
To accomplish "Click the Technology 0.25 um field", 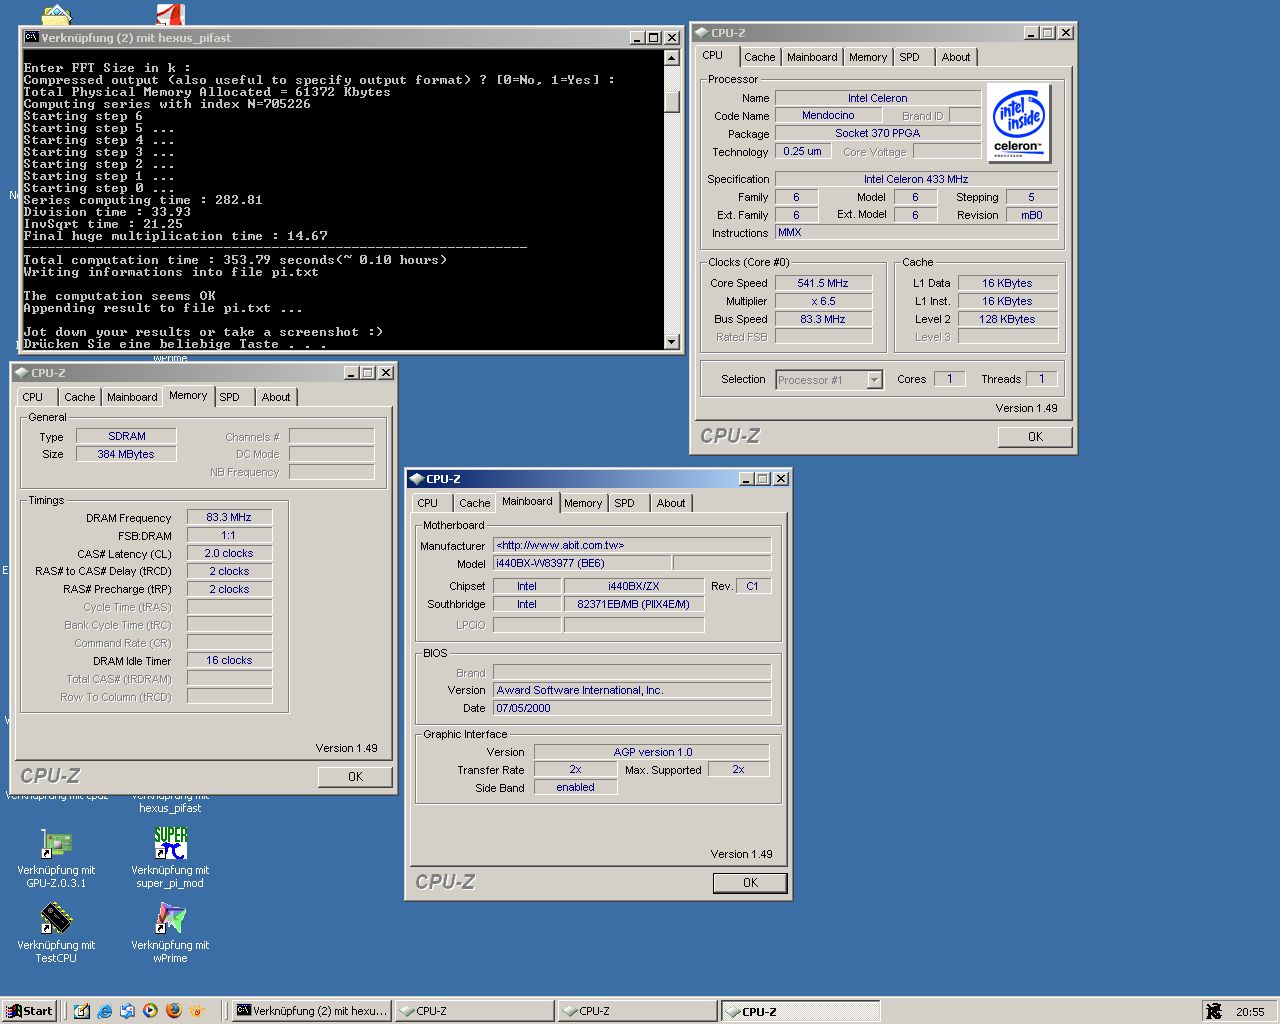I will coord(802,152).
